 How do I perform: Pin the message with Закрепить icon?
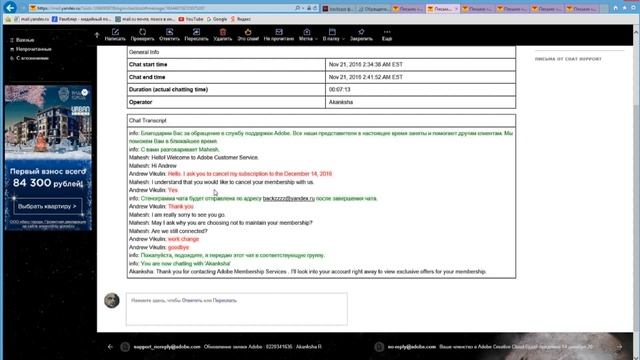pyautogui.click(x=361, y=35)
